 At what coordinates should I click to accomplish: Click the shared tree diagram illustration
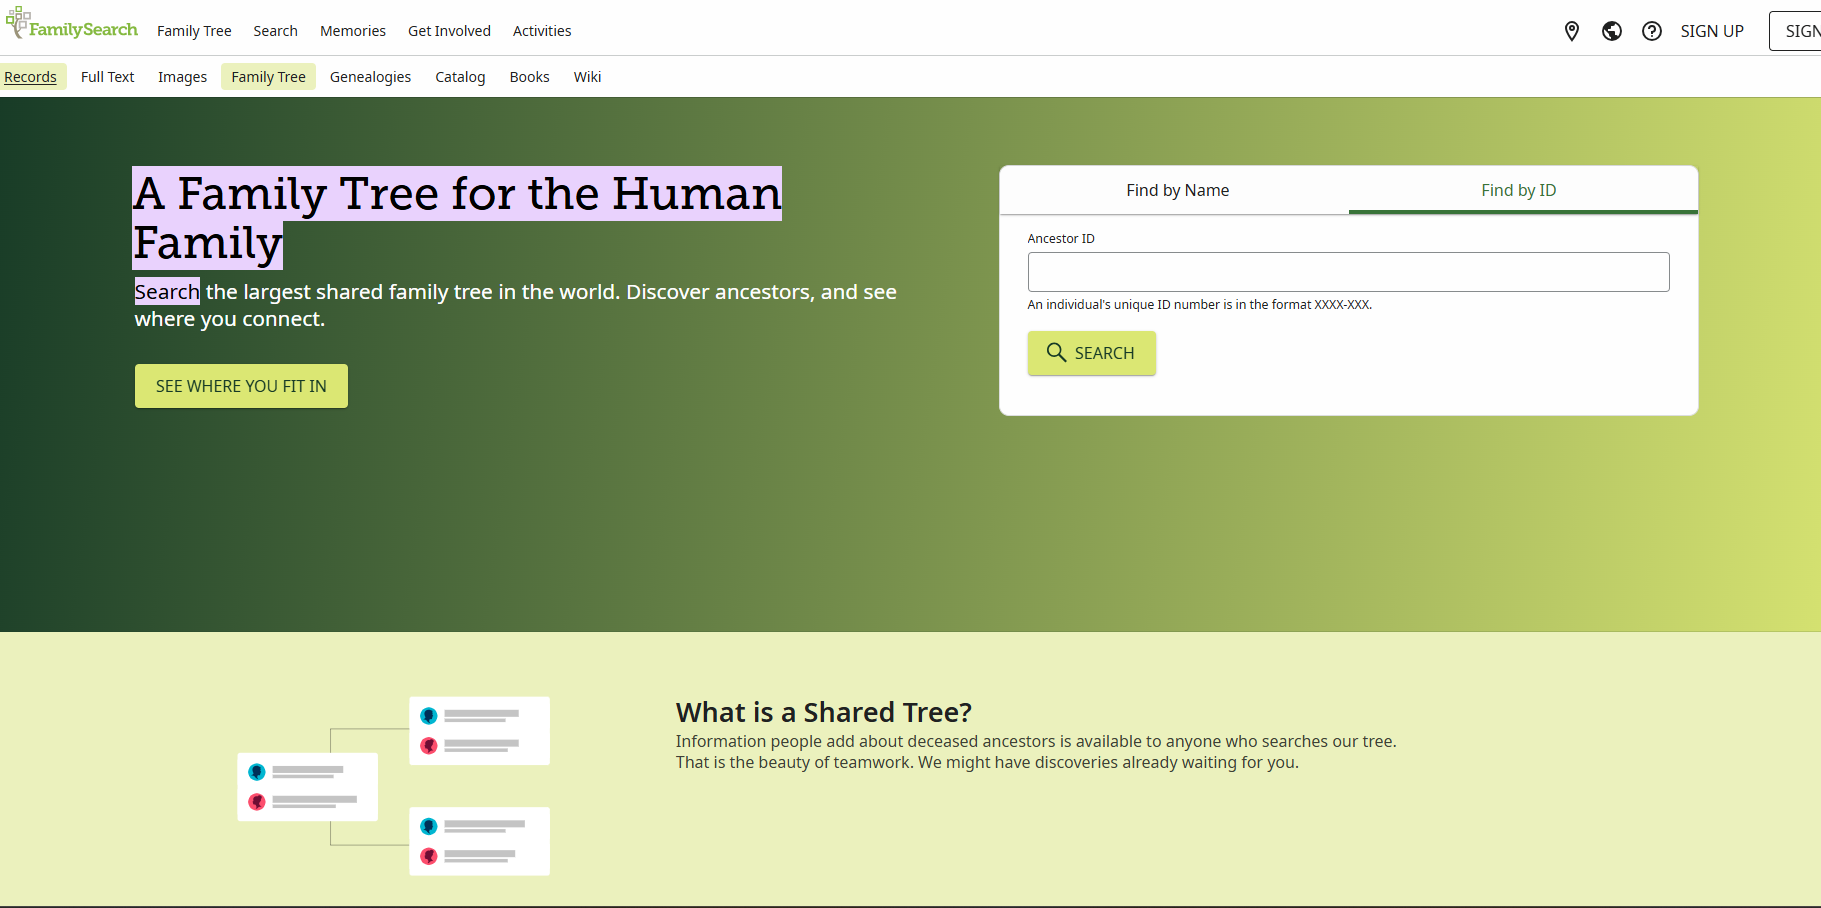click(x=393, y=786)
